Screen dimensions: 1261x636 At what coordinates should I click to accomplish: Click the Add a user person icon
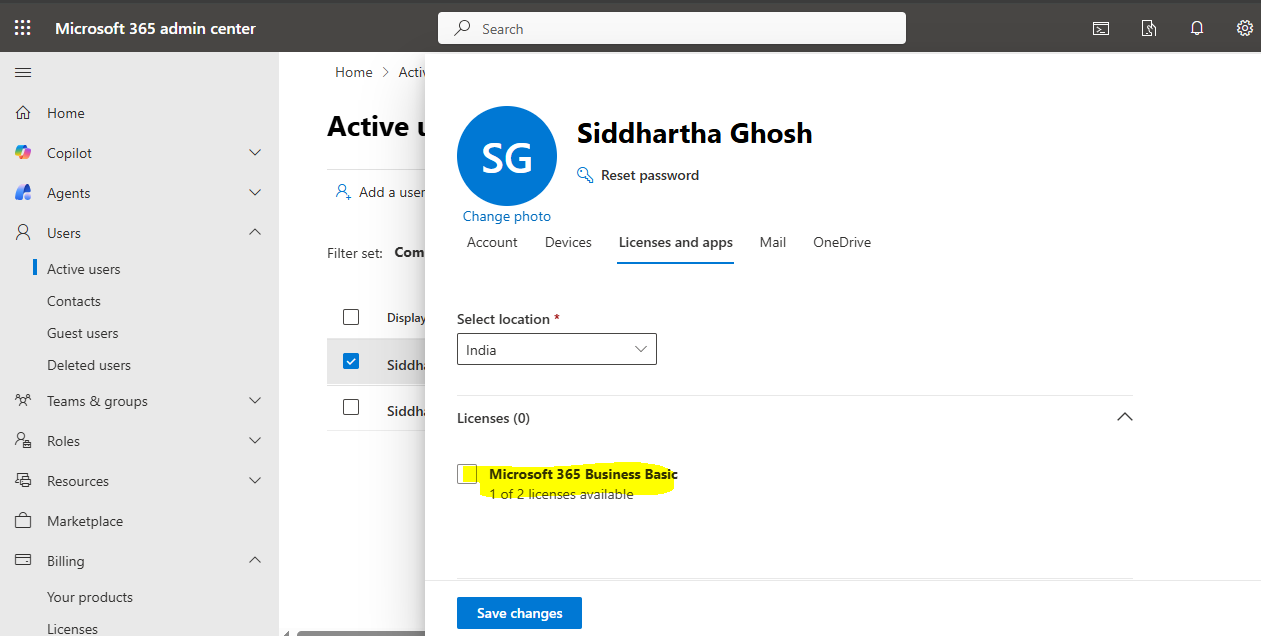343,192
